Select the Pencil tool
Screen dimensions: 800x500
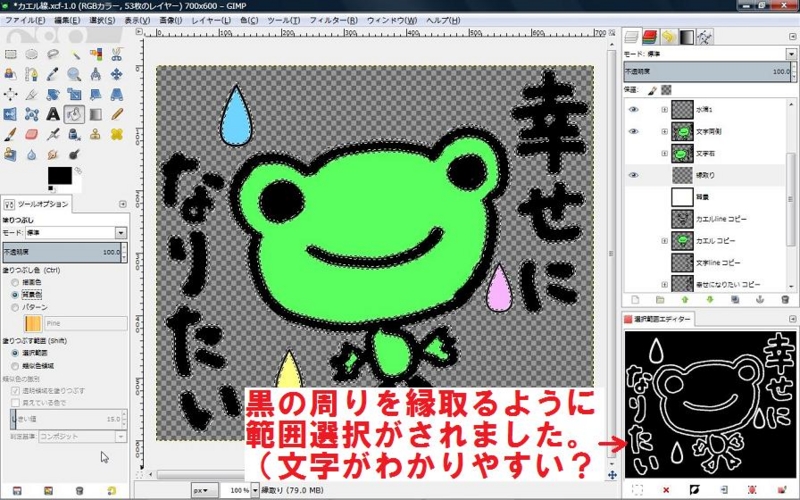click(117, 114)
